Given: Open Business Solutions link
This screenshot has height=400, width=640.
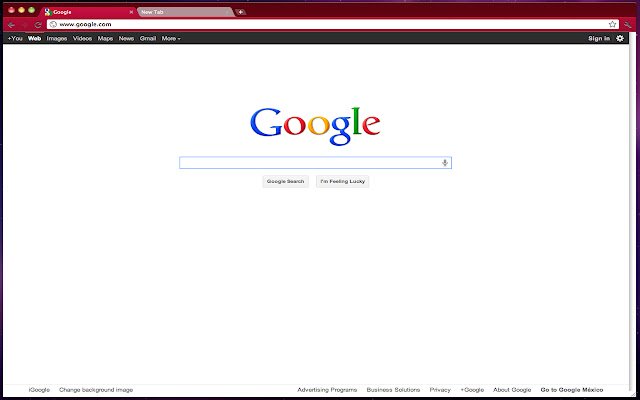Looking at the screenshot, I should point(393,390).
